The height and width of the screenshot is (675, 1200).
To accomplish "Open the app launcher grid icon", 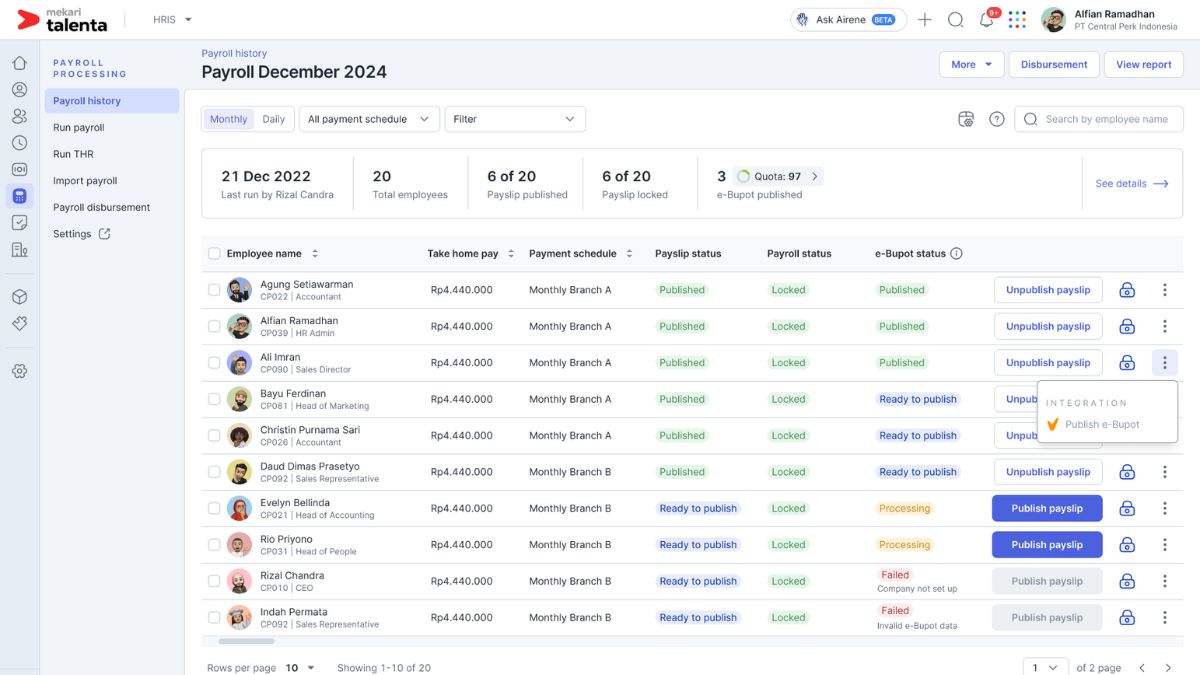I will (1017, 20).
